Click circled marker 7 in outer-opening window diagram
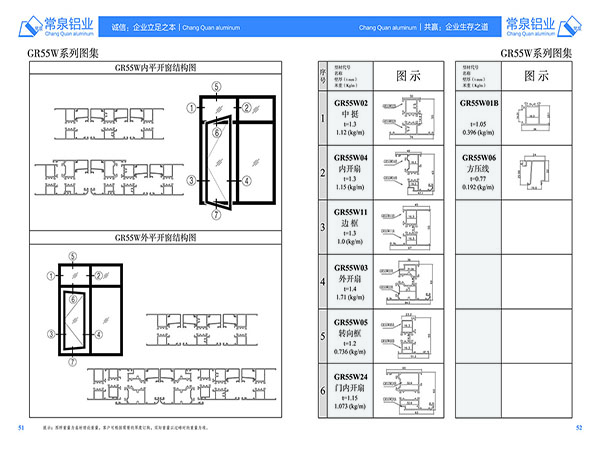 pos(72,362)
